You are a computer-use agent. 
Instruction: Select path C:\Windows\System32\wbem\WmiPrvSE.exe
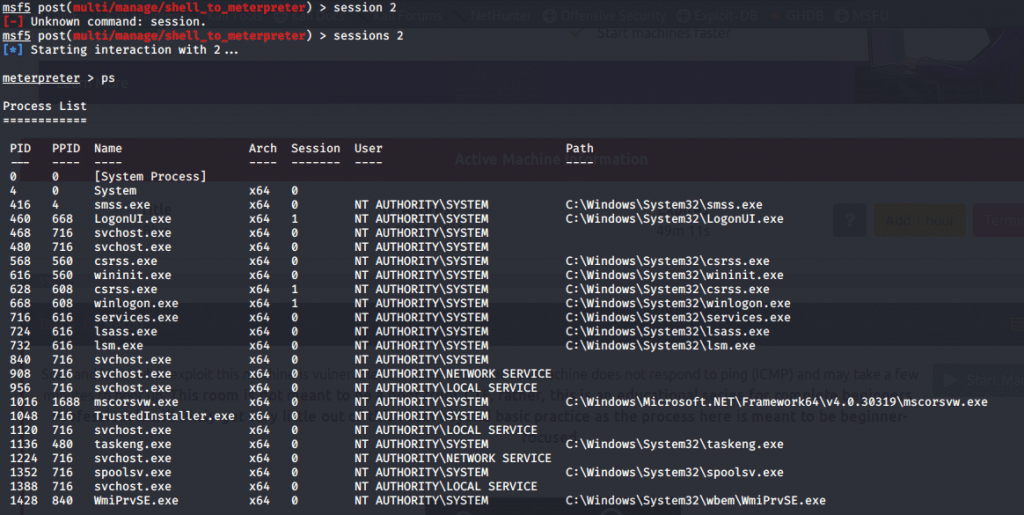coord(696,501)
